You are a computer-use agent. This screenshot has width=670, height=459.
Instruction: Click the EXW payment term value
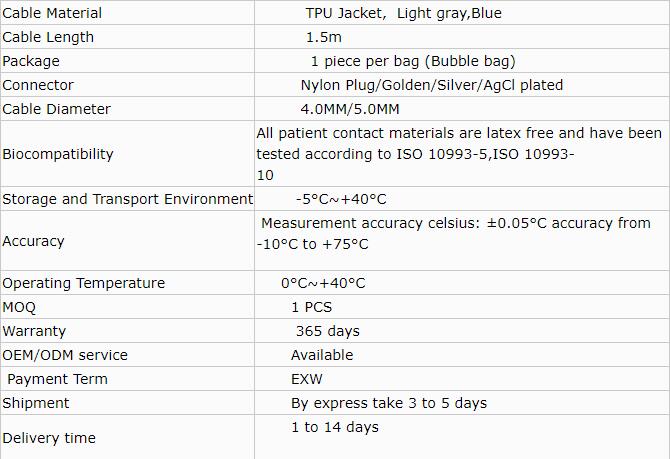click(x=306, y=379)
